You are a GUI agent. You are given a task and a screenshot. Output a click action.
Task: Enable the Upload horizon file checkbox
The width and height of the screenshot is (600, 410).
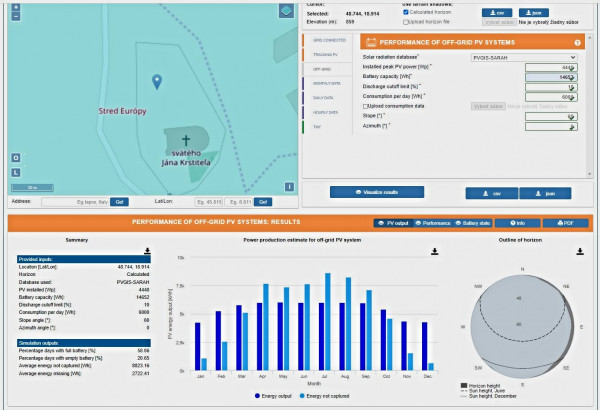click(406, 22)
